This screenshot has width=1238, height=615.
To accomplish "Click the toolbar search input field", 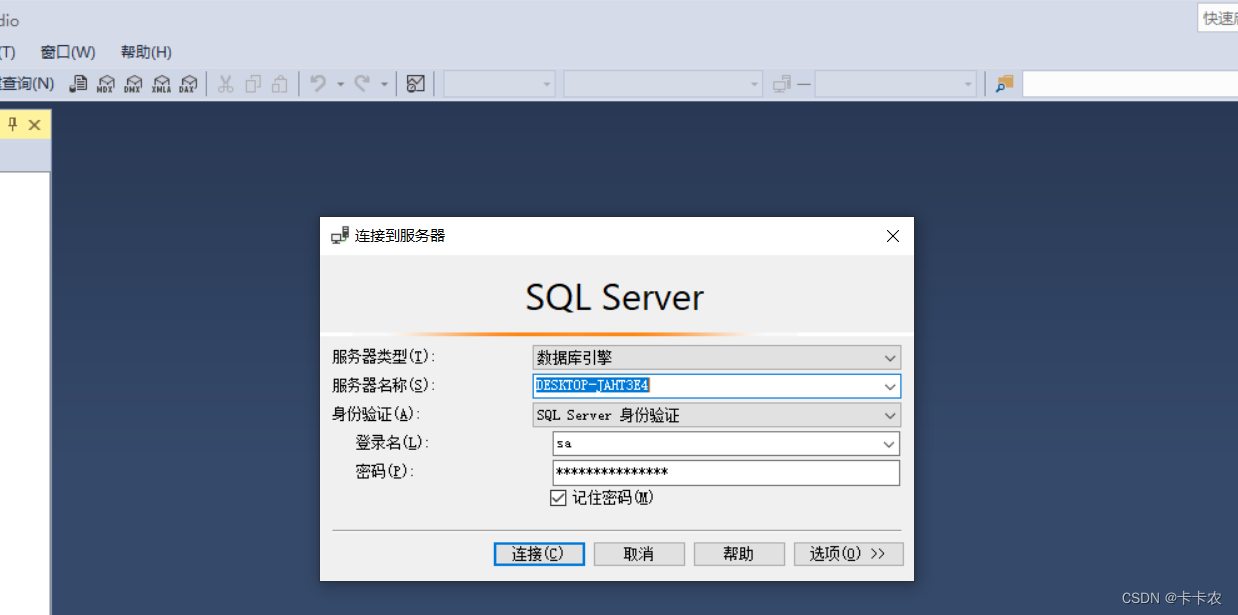I will [x=1129, y=84].
